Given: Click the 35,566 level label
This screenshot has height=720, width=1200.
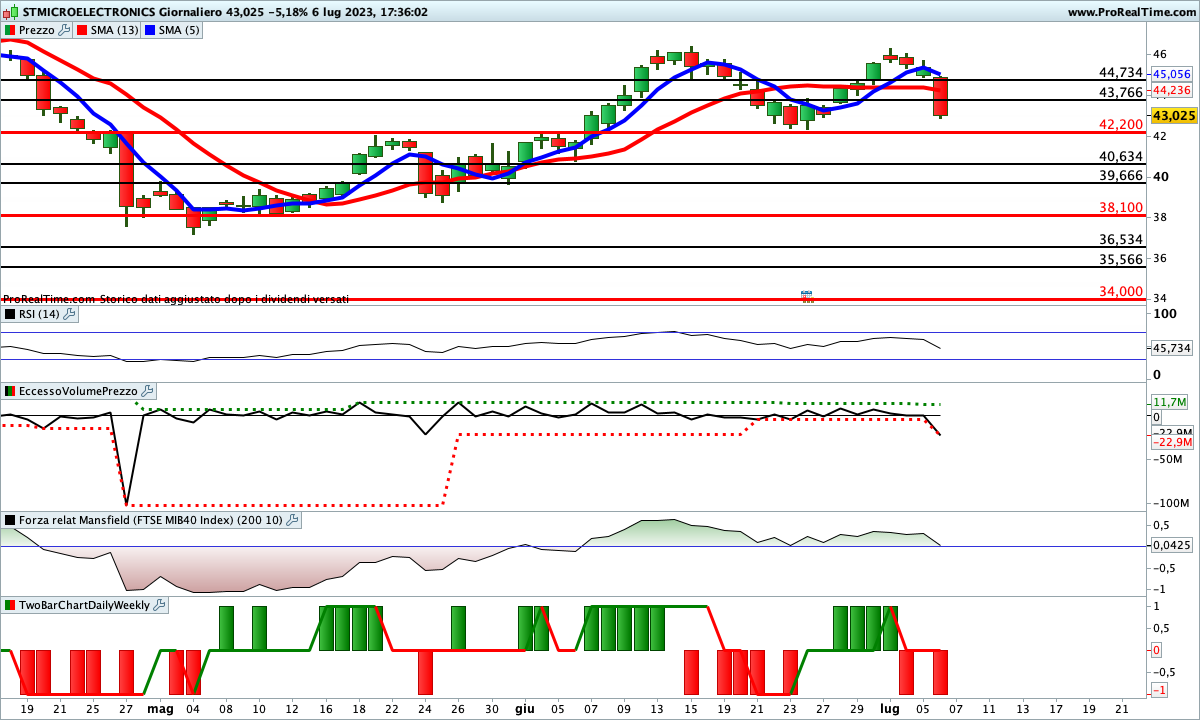Looking at the screenshot, I should (x=1120, y=259).
